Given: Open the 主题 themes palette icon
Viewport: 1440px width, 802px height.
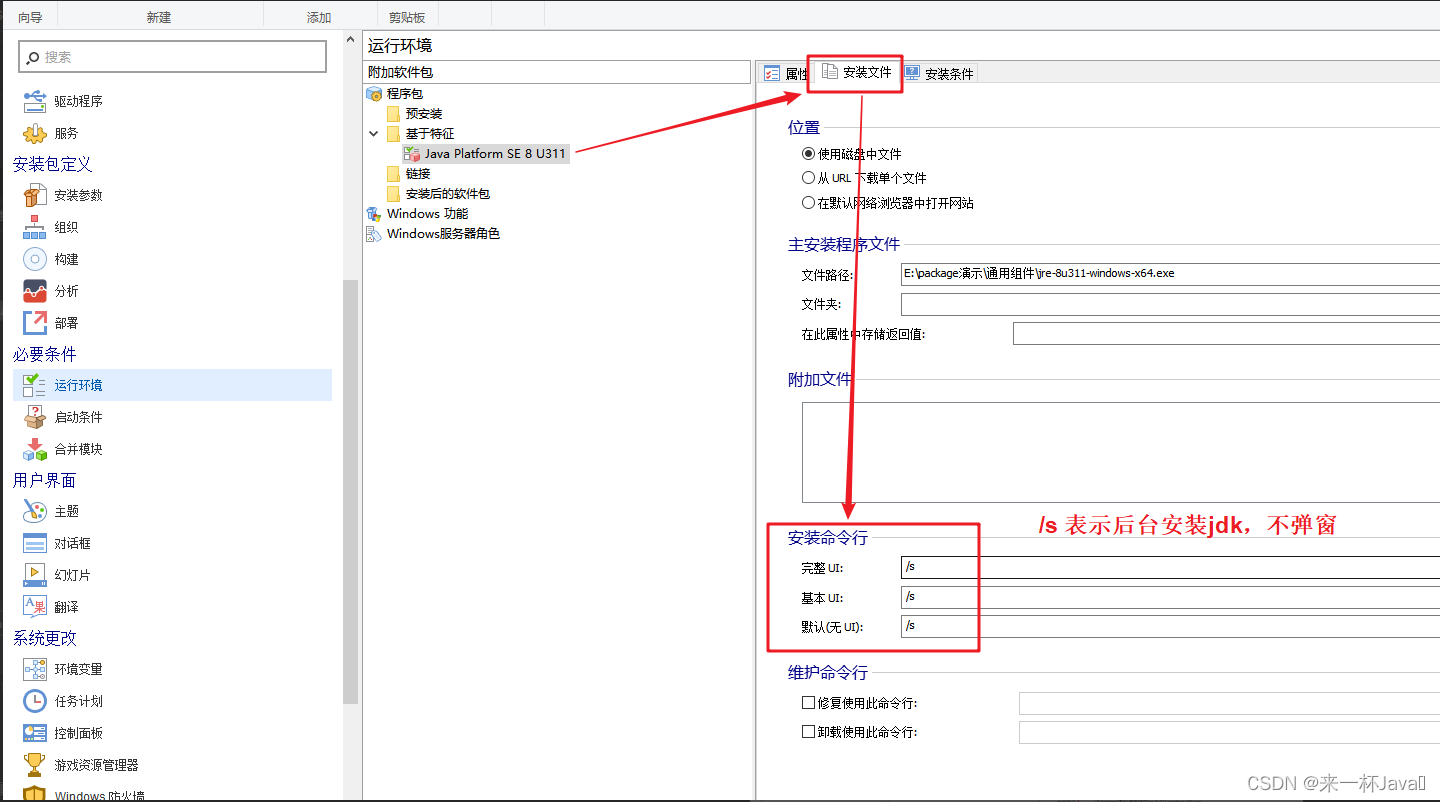Looking at the screenshot, I should (x=35, y=511).
